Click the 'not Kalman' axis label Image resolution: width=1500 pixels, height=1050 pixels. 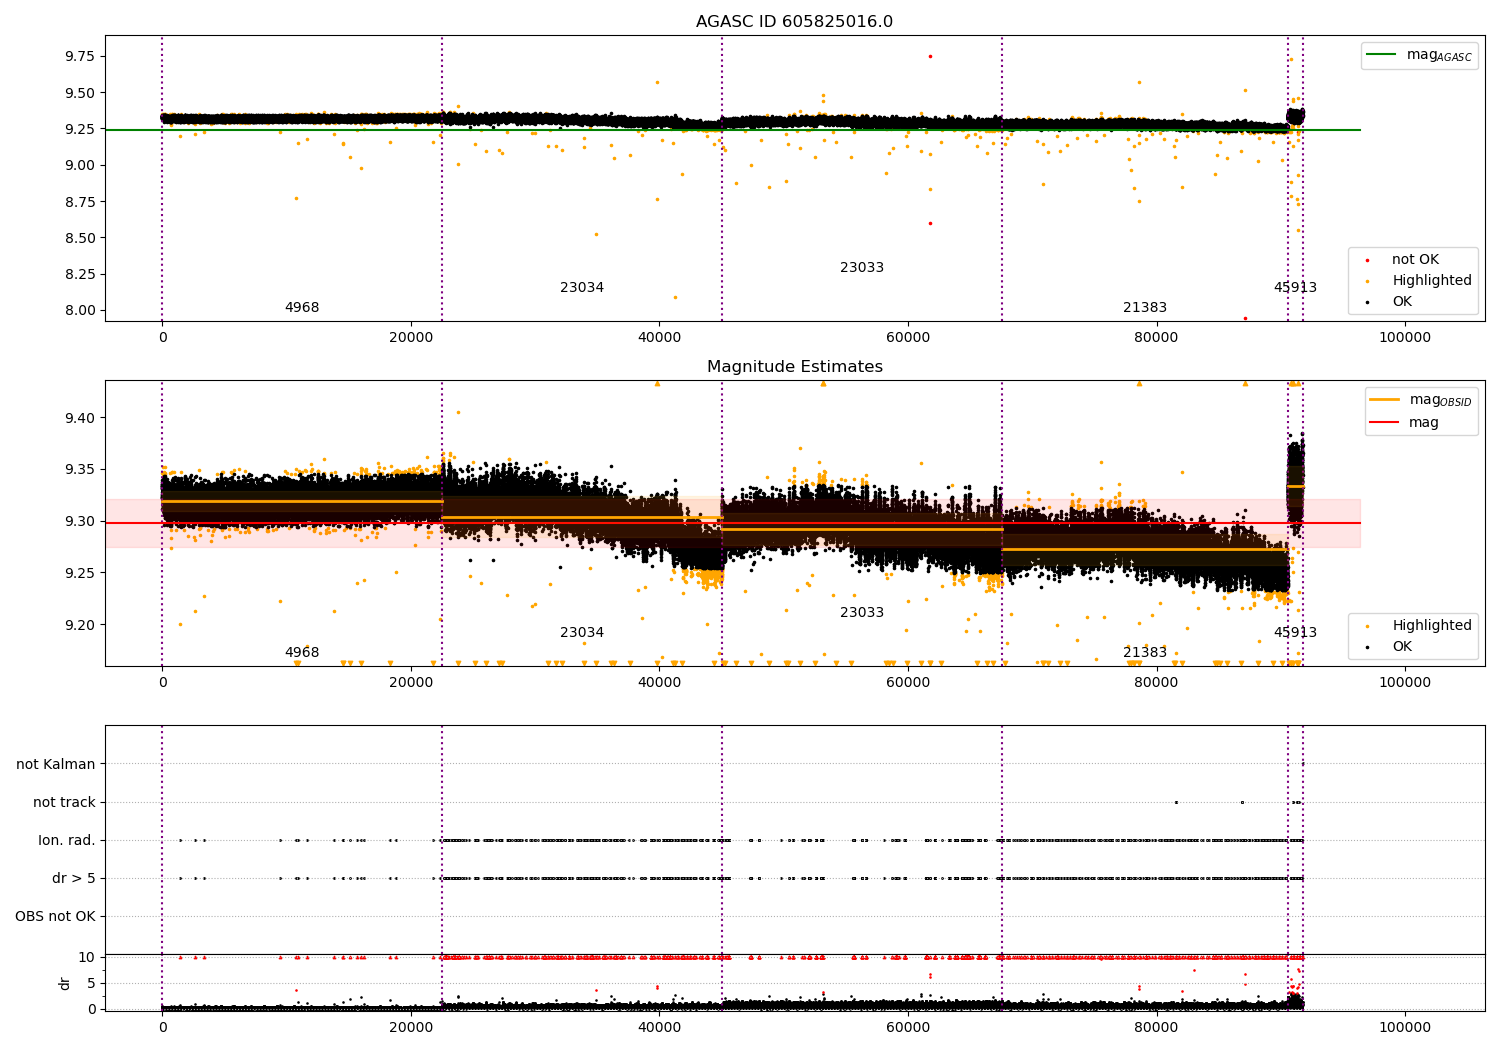click(x=56, y=764)
